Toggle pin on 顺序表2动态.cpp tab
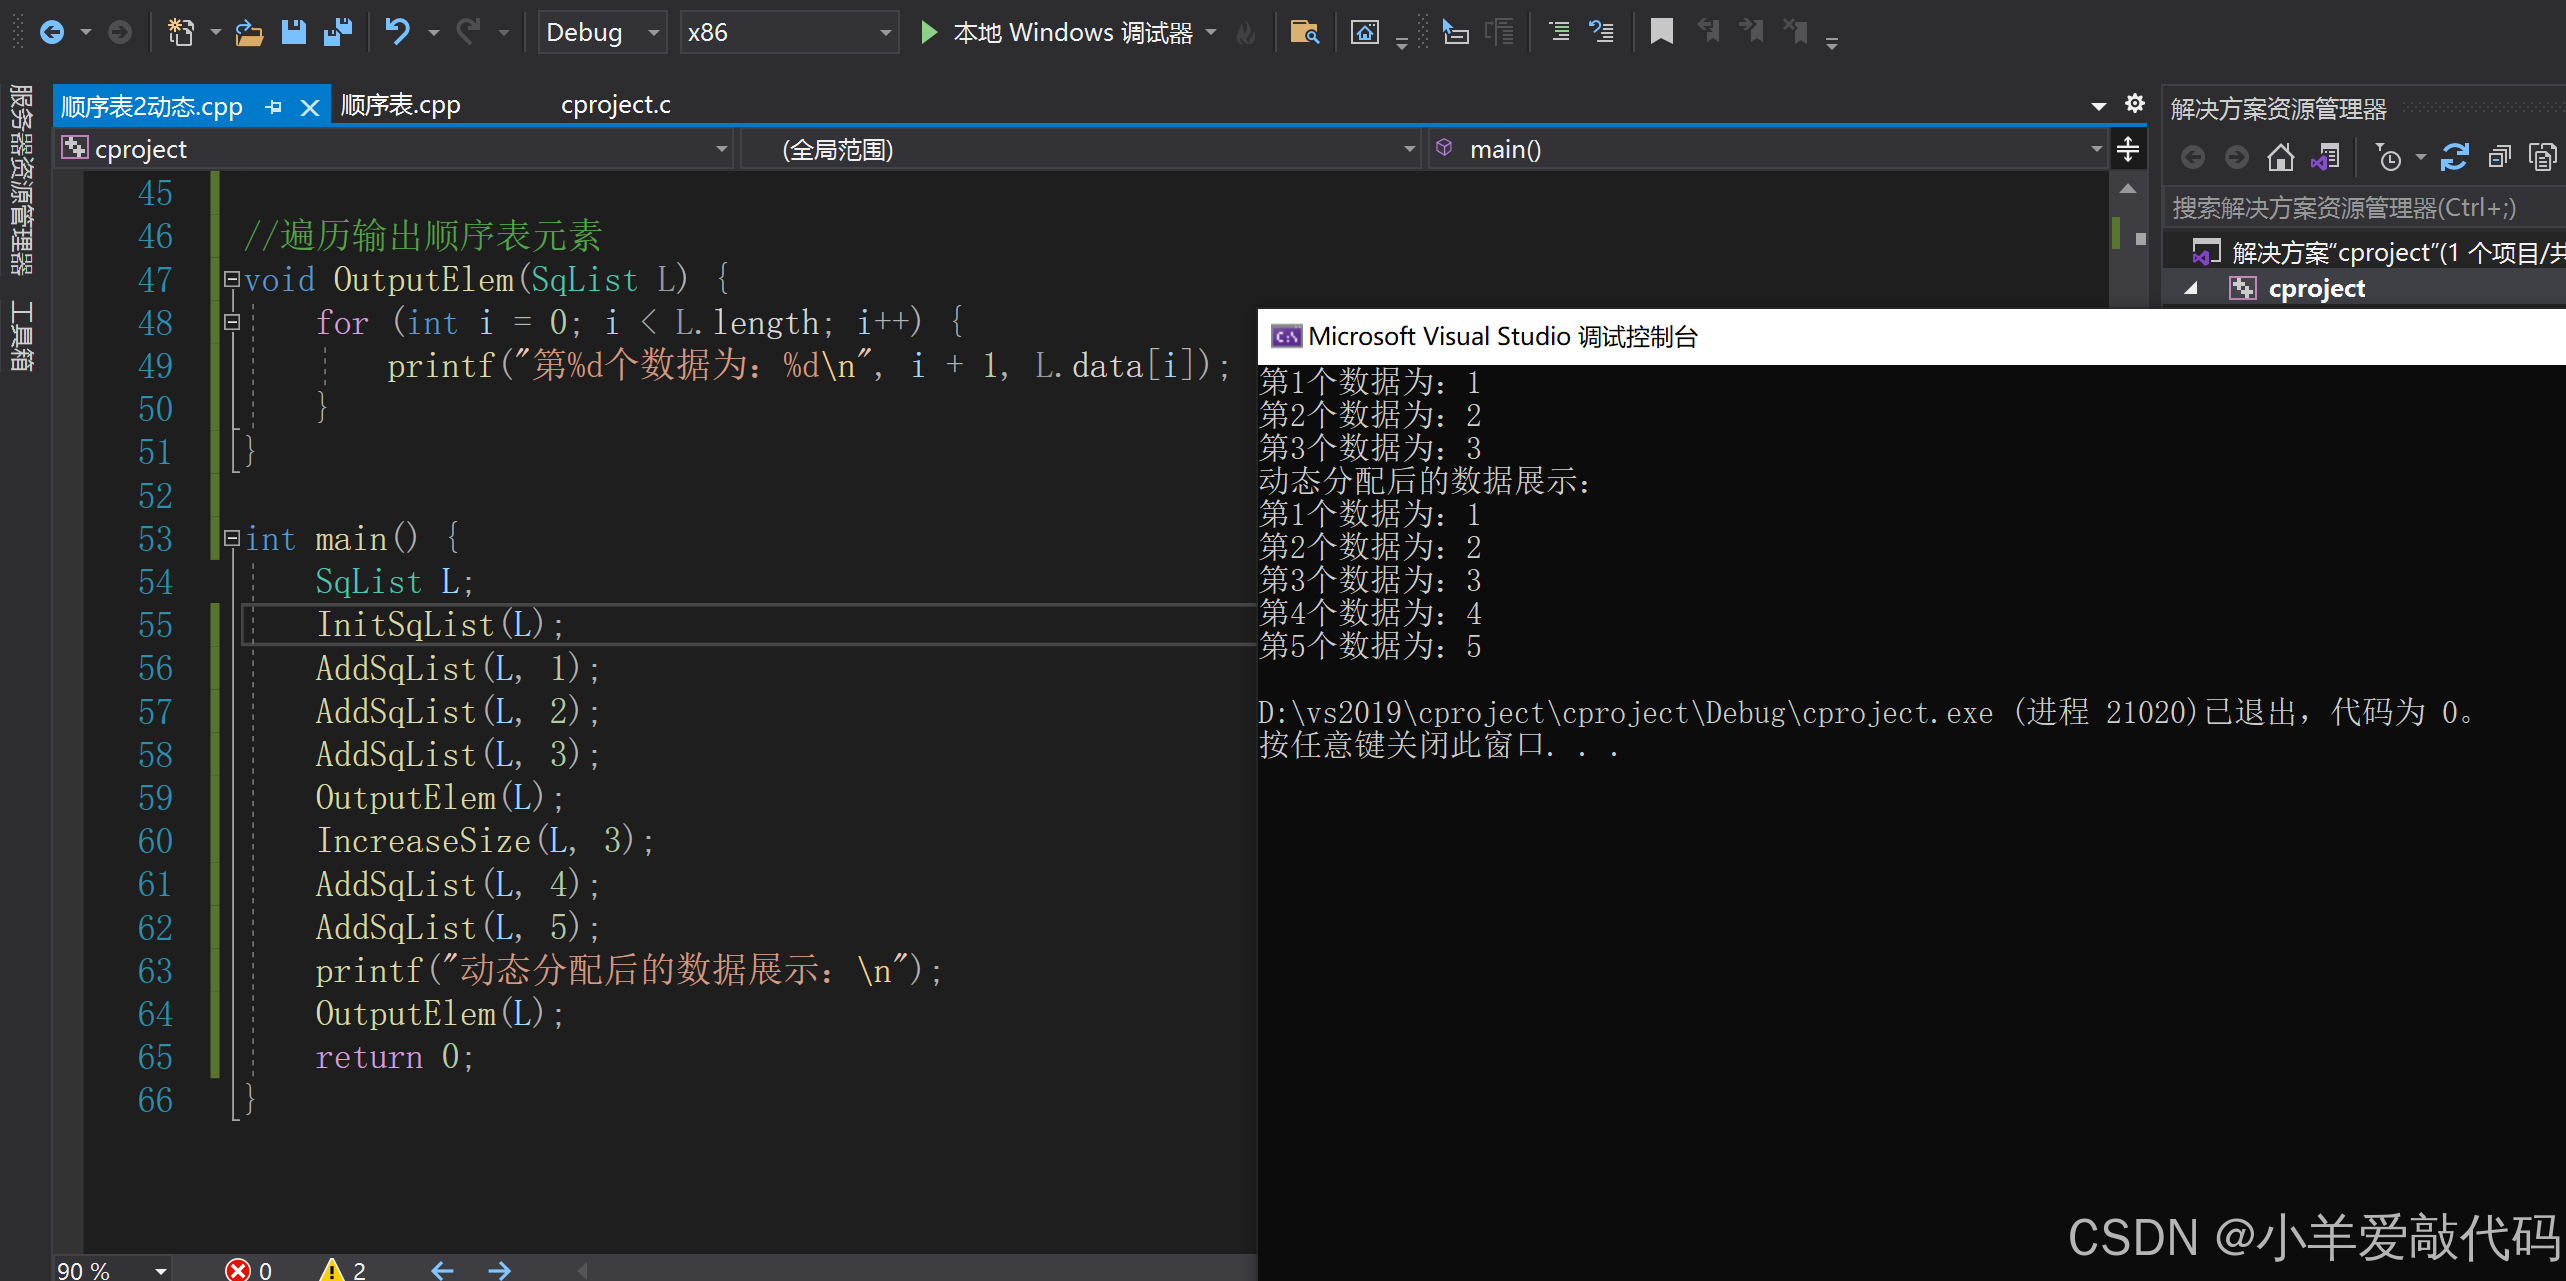 tap(274, 106)
